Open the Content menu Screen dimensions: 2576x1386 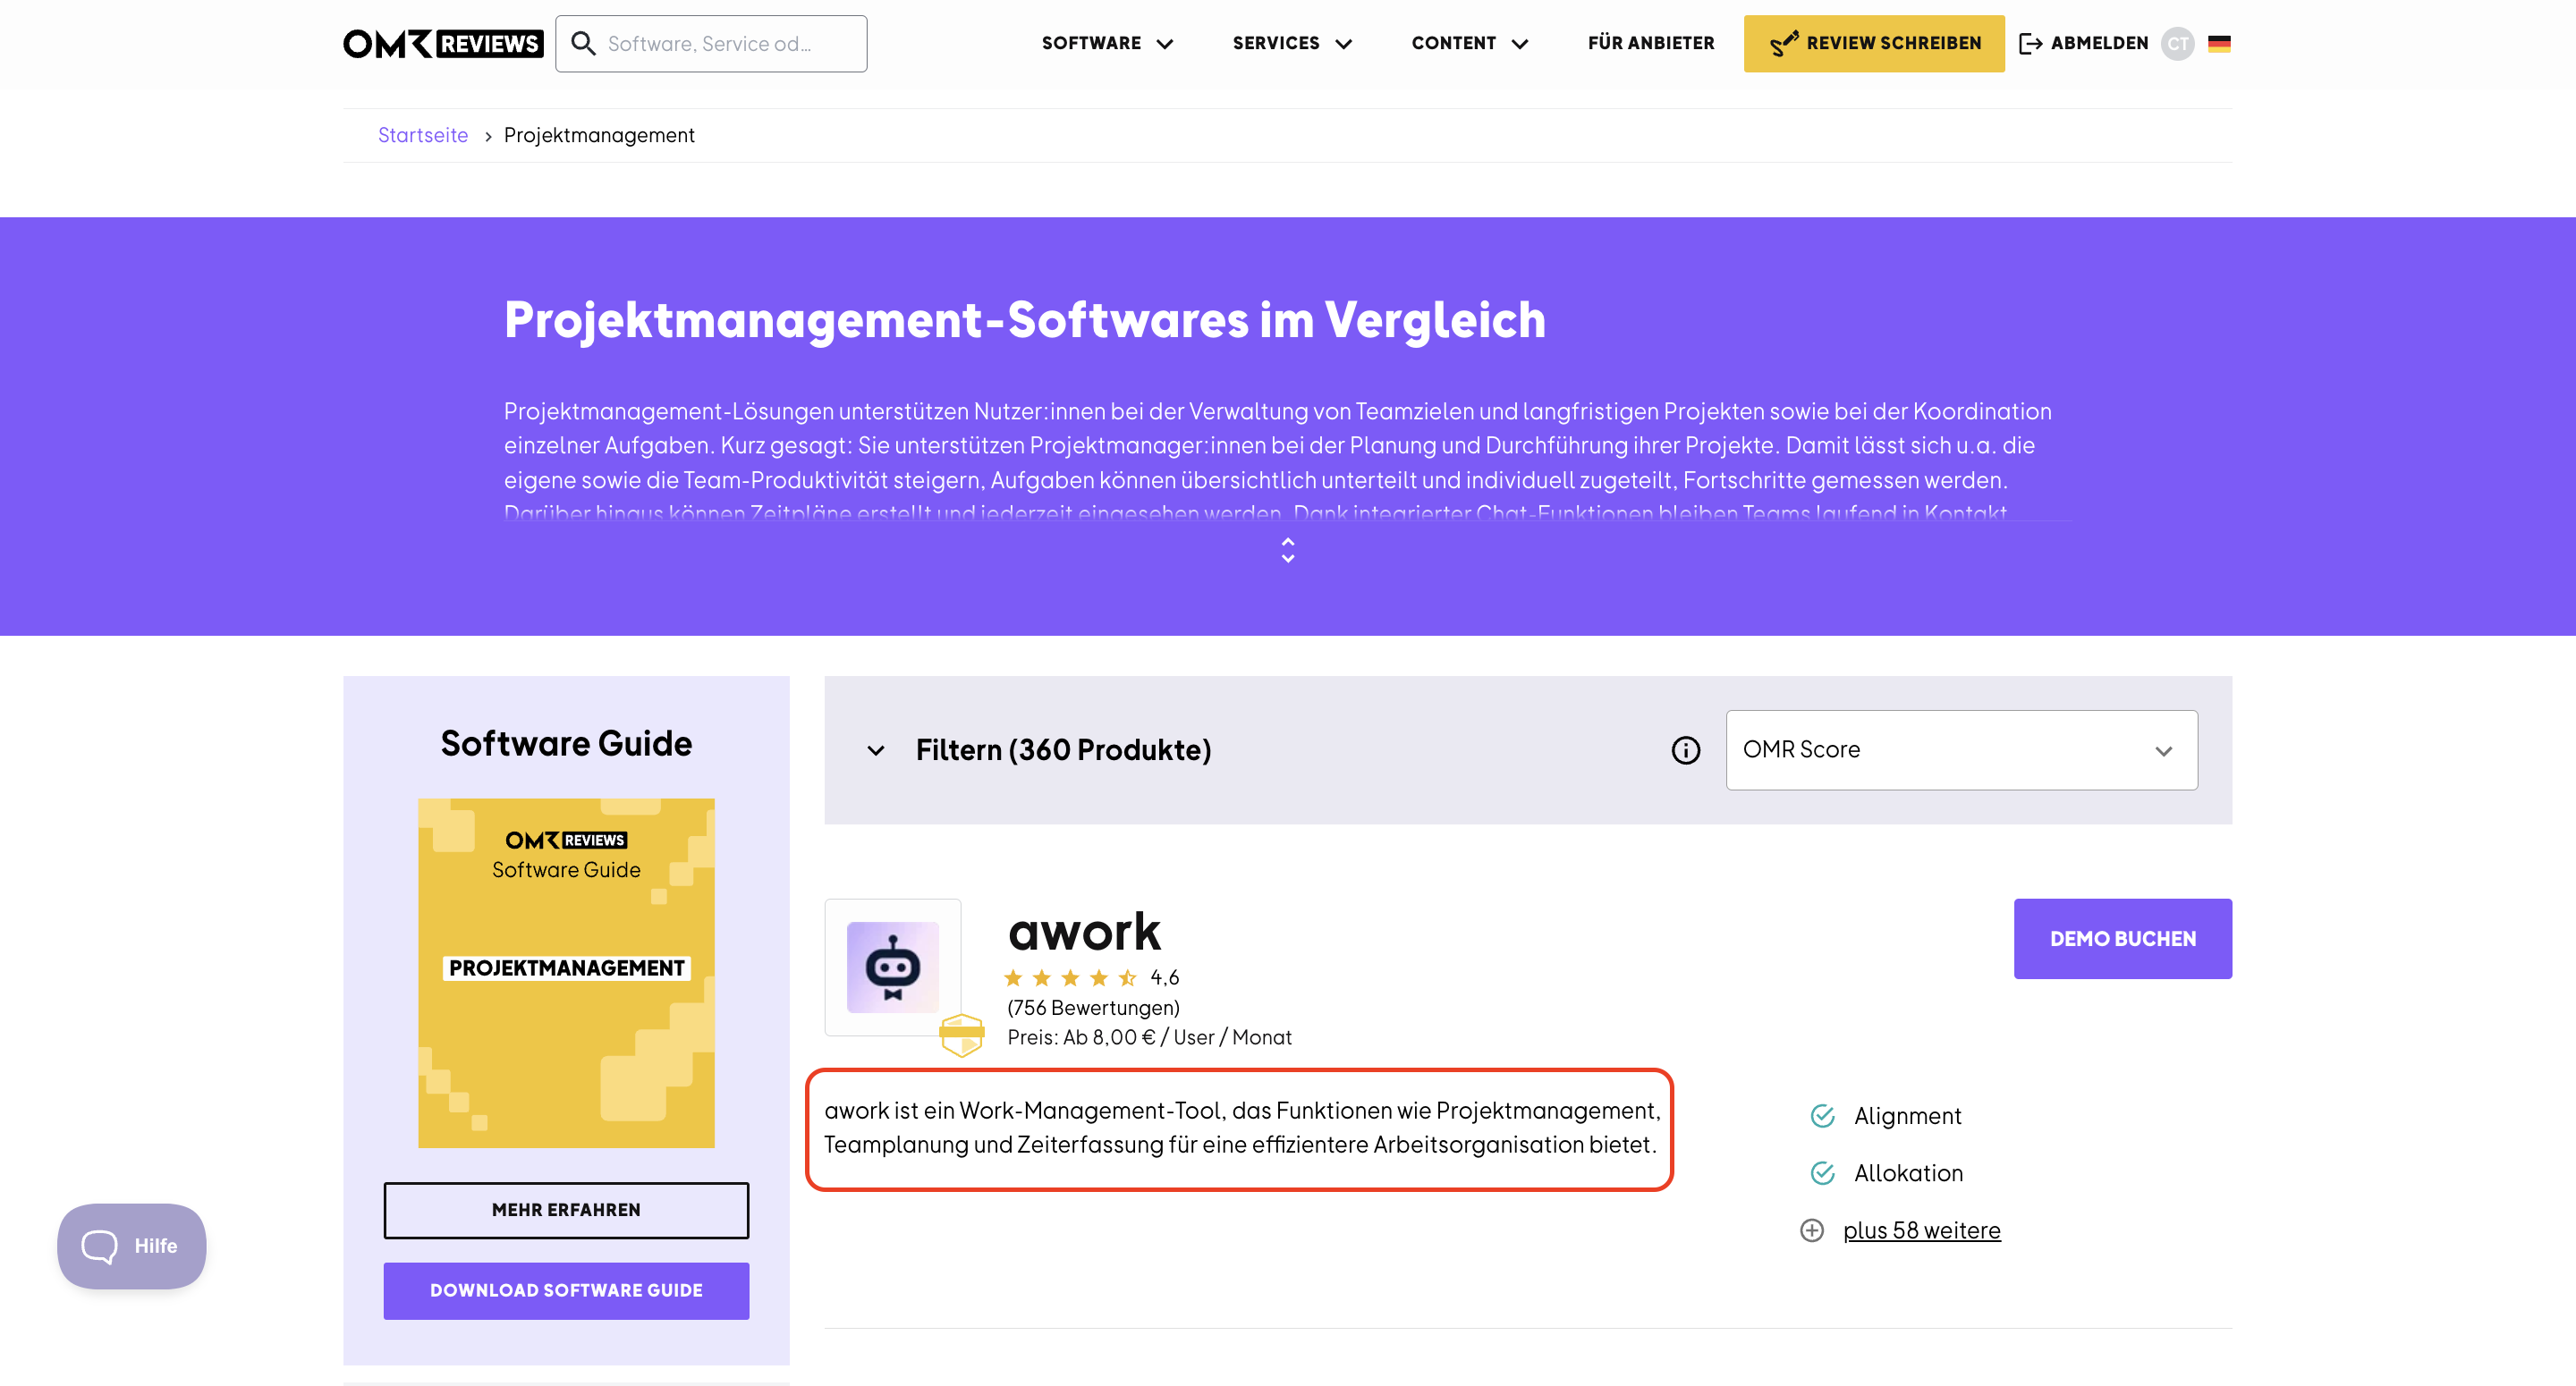point(1470,43)
